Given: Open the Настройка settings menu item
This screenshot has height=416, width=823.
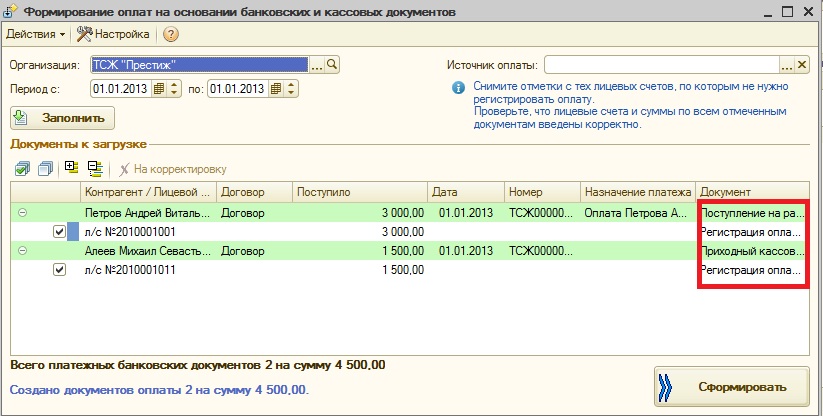Looking at the screenshot, I should coord(113,34).
